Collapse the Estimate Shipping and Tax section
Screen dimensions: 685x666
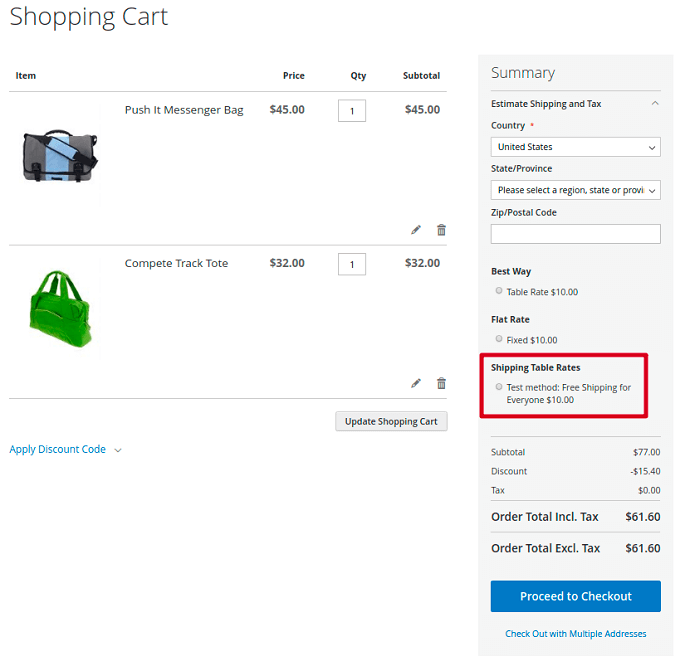655,104
